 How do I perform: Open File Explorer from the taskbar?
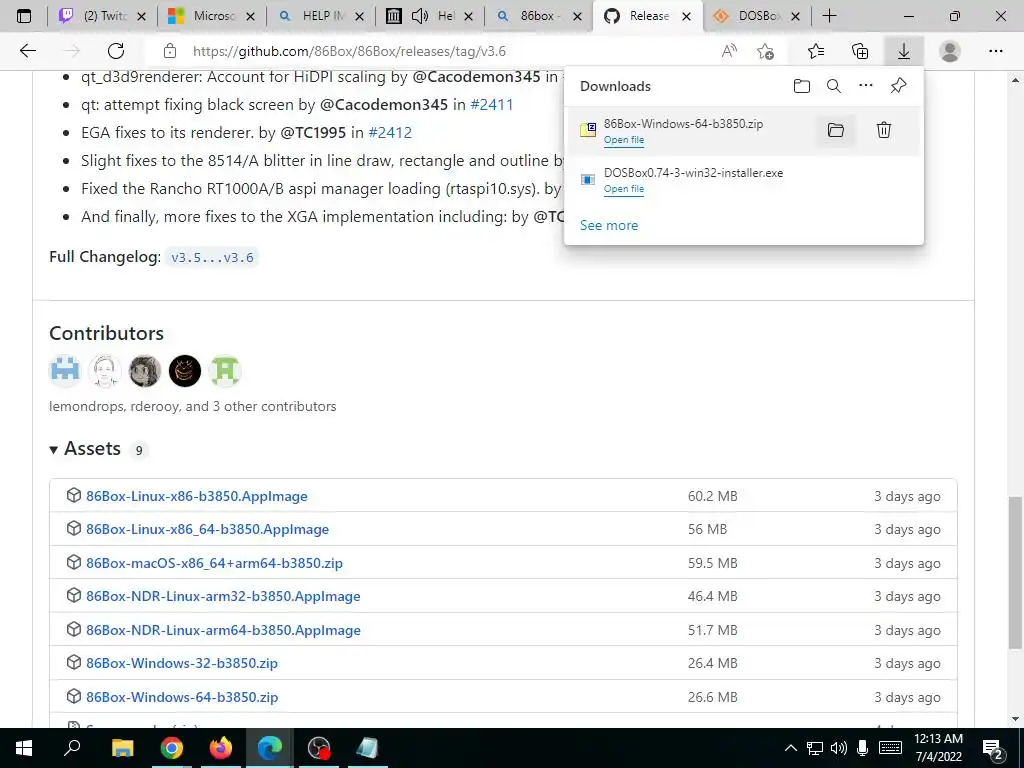pyautogui.click(x=122, y=748)
